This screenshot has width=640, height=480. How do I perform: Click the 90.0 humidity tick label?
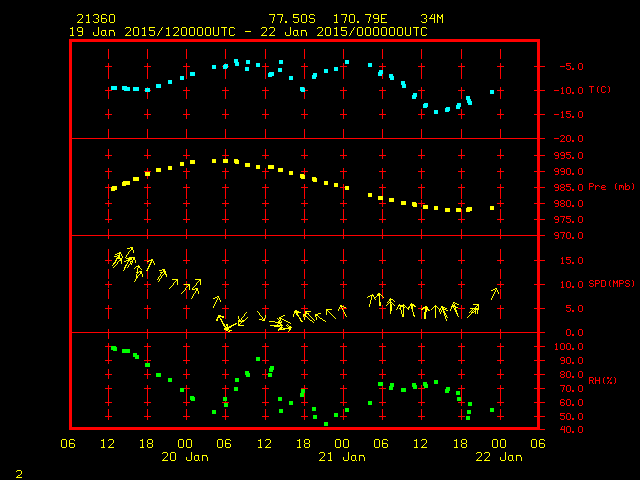pos(571,361)
